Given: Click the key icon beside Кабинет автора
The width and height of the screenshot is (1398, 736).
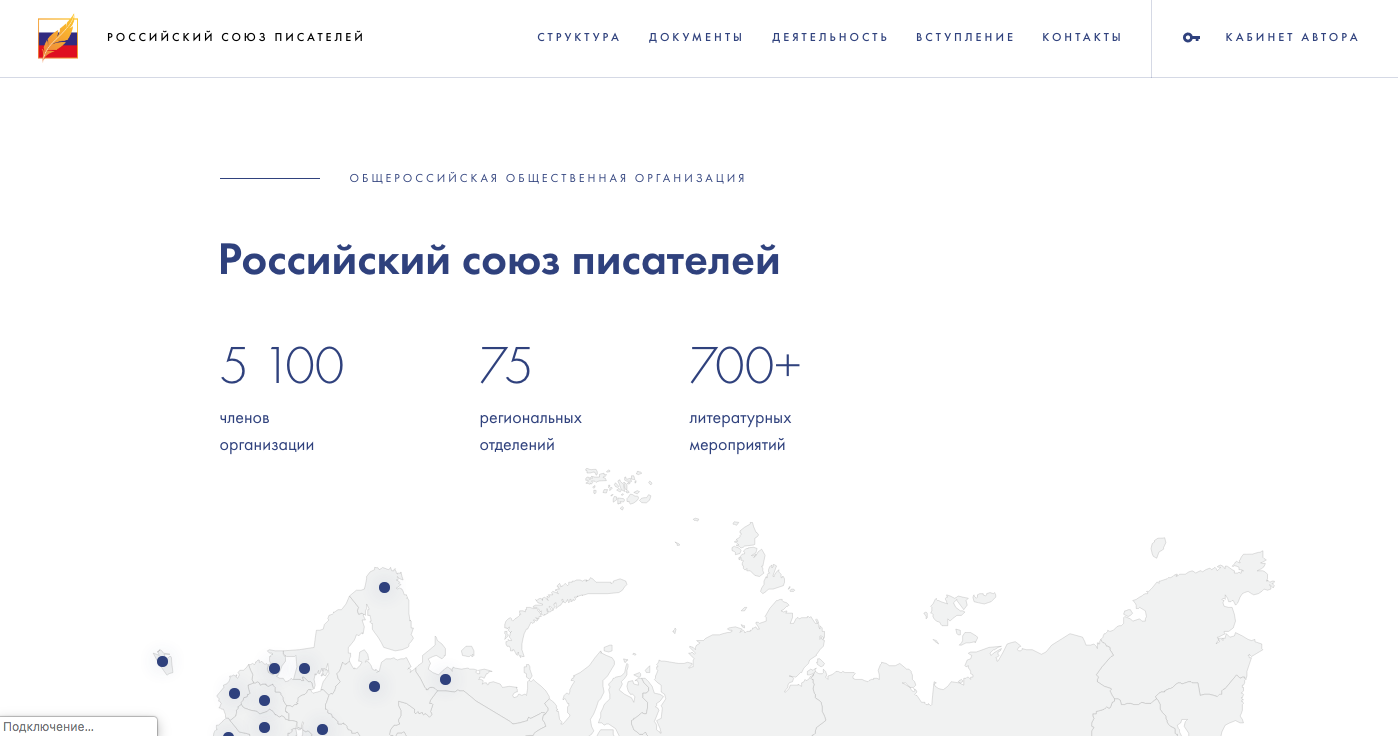Looking at the screenshot, I should coord(1191,38).
